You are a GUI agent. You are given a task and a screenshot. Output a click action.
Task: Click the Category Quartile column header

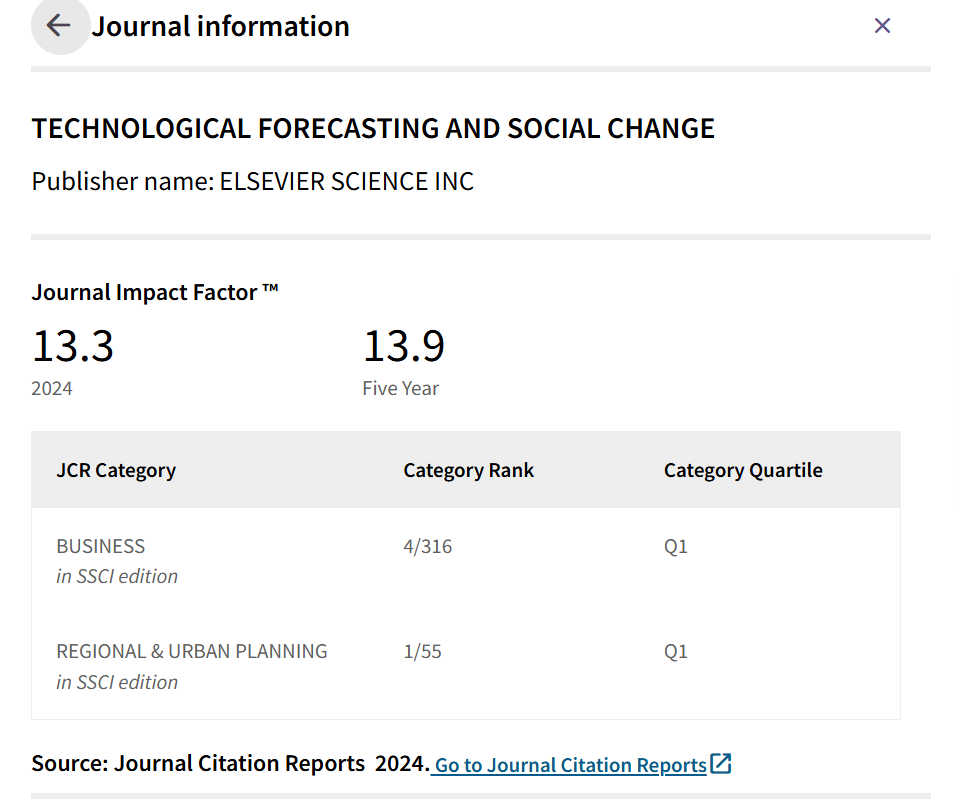pos(742,470)
